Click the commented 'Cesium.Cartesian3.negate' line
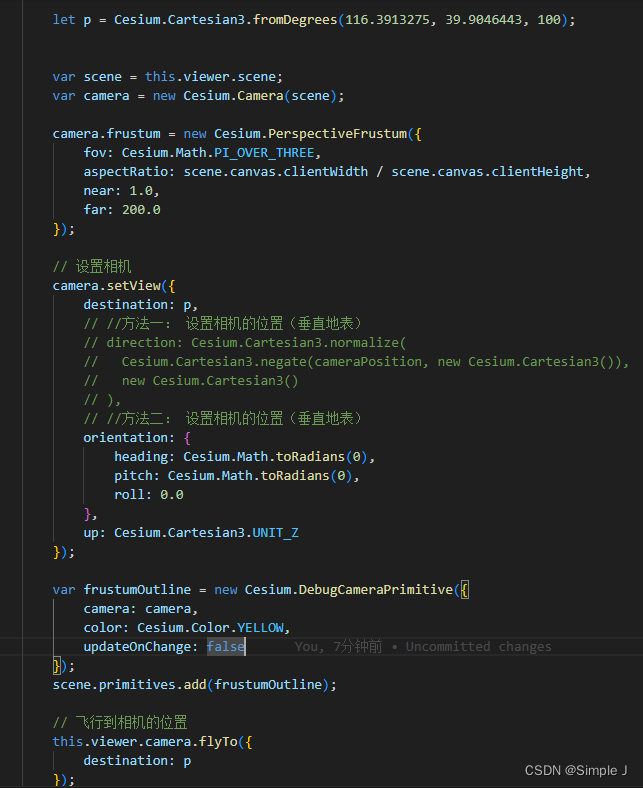The width and height of the screenshot is (643, 788). point(356,362)
